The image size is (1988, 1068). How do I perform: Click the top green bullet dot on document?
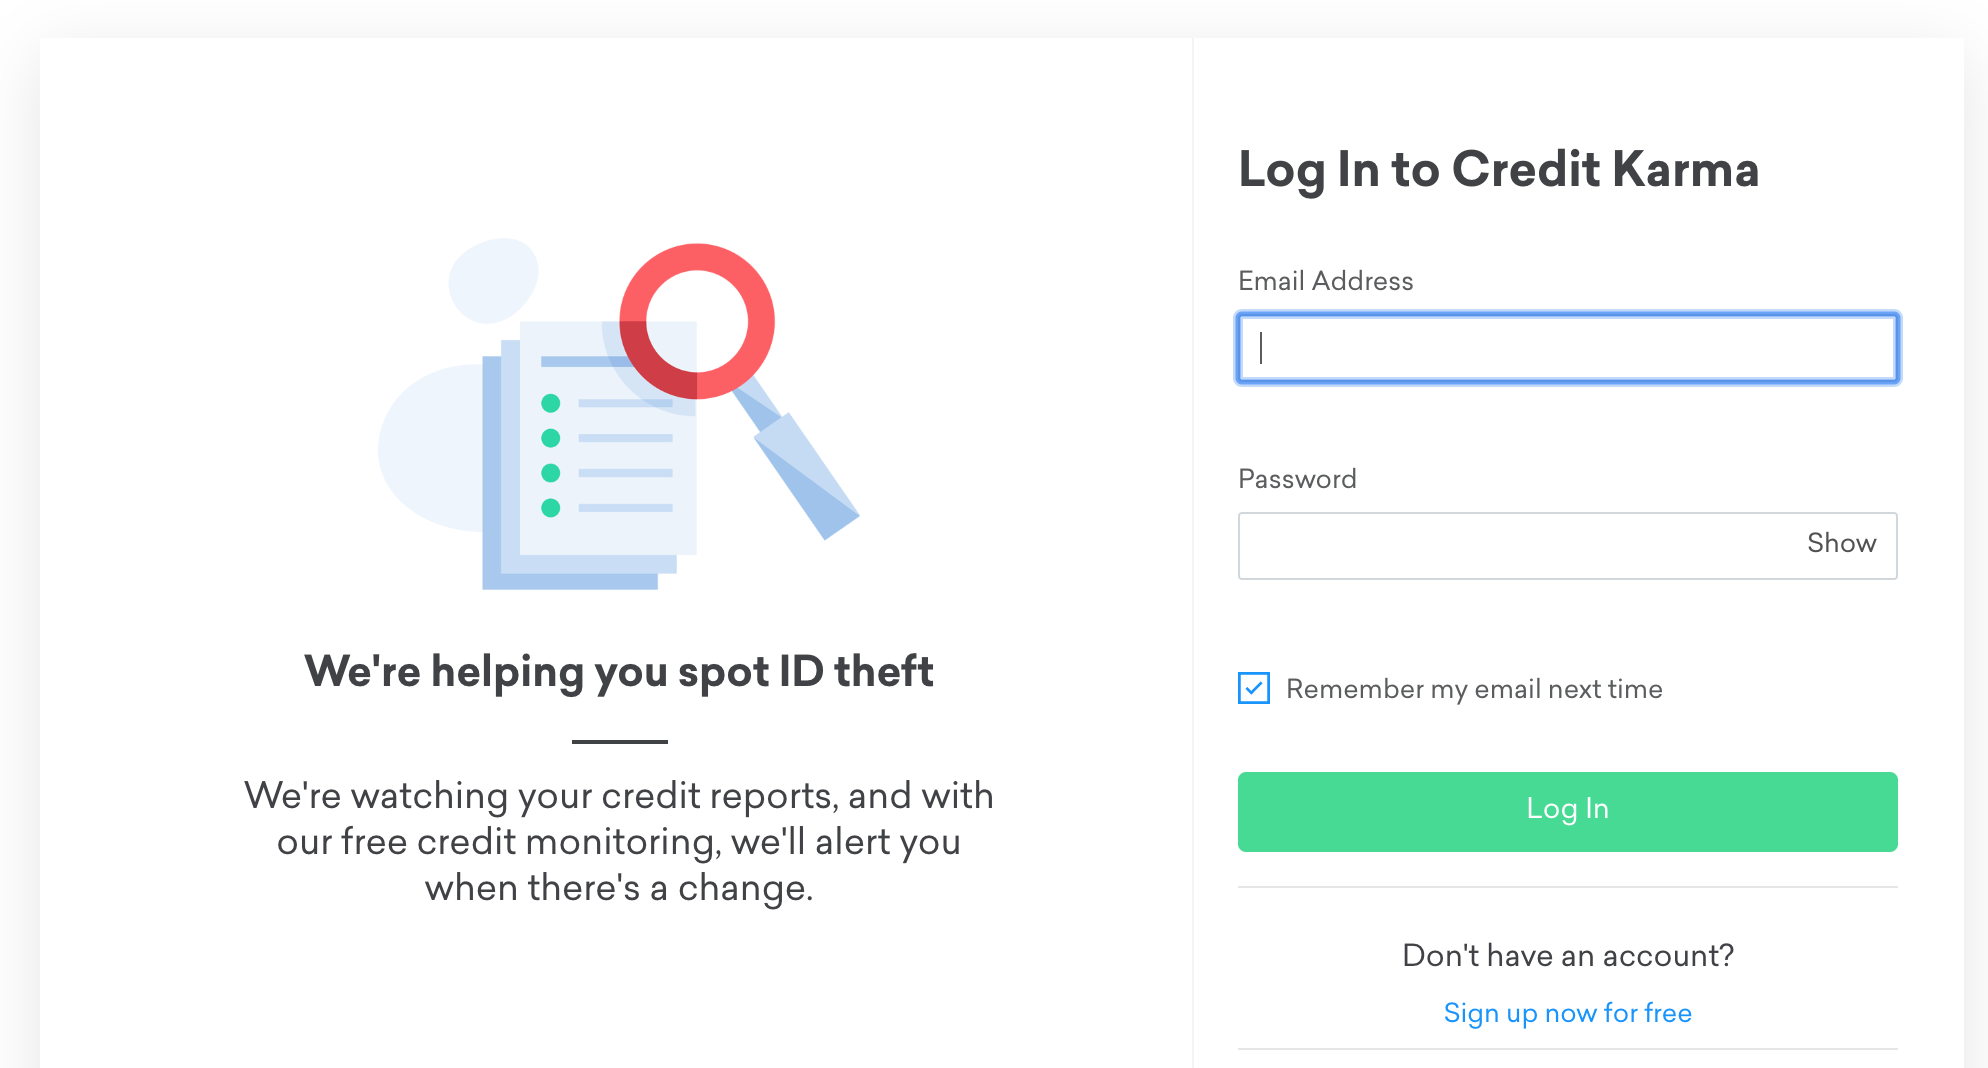[550, 403]
